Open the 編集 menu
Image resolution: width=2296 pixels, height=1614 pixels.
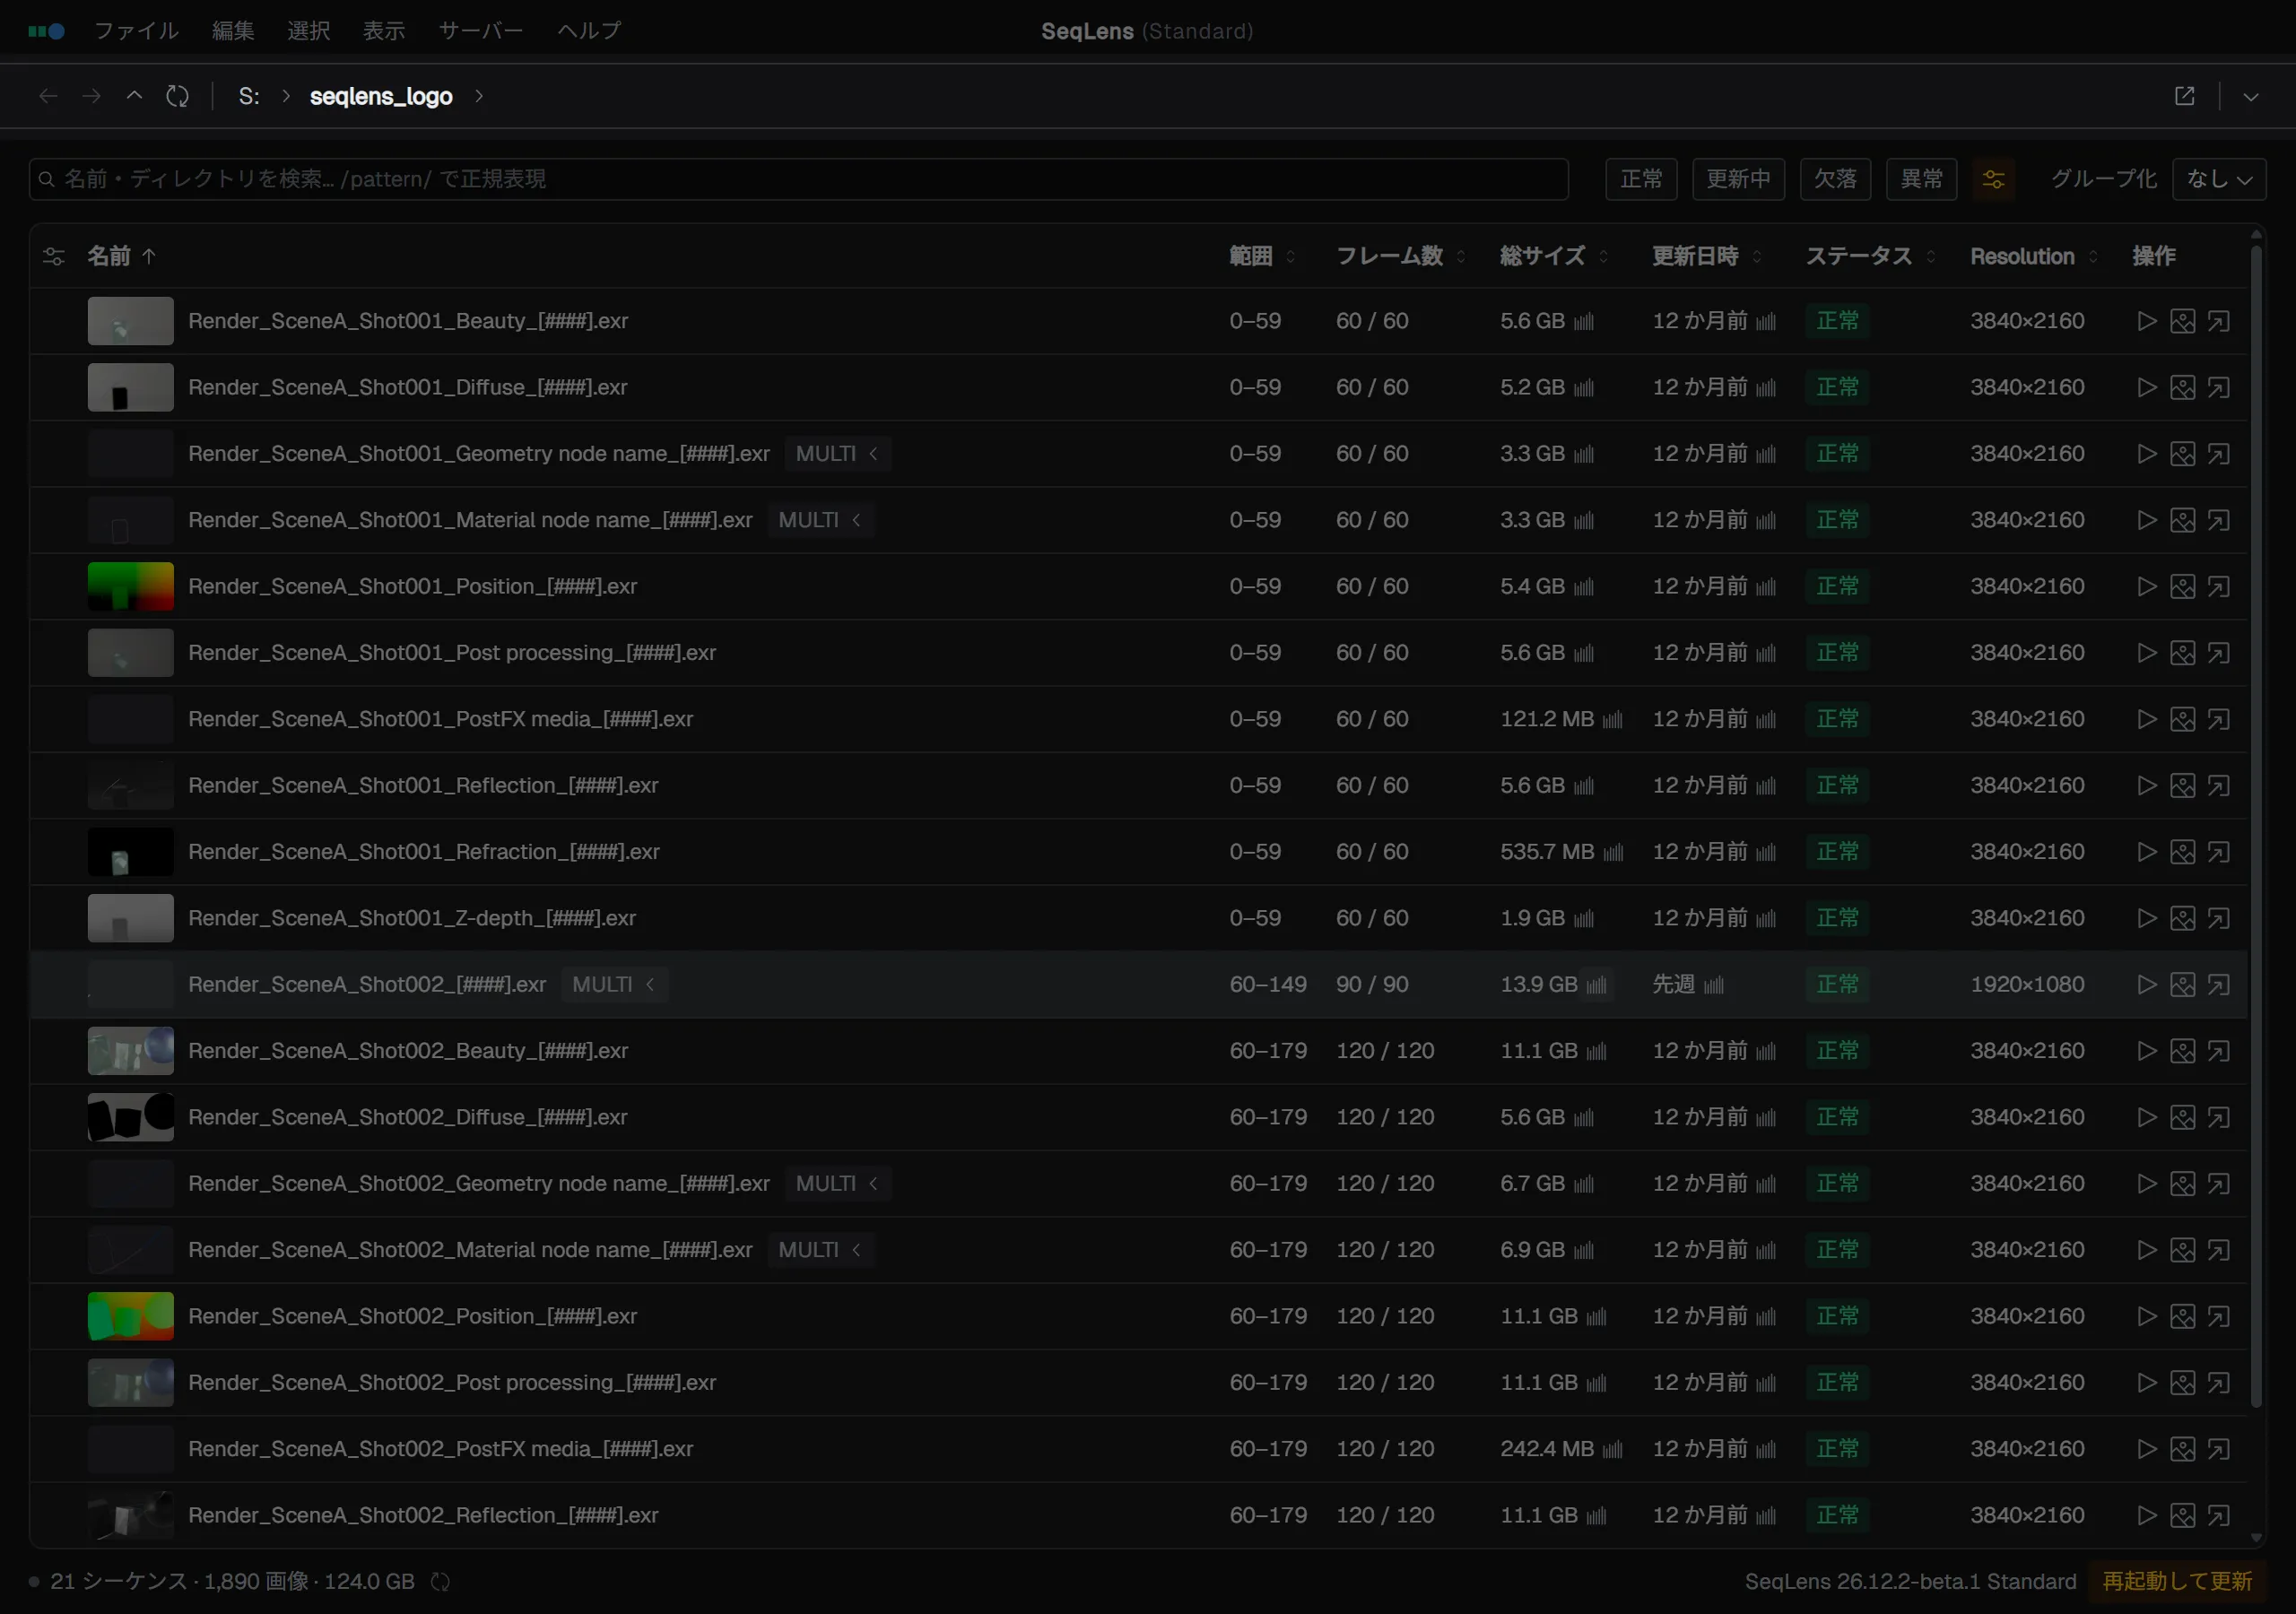233,31
